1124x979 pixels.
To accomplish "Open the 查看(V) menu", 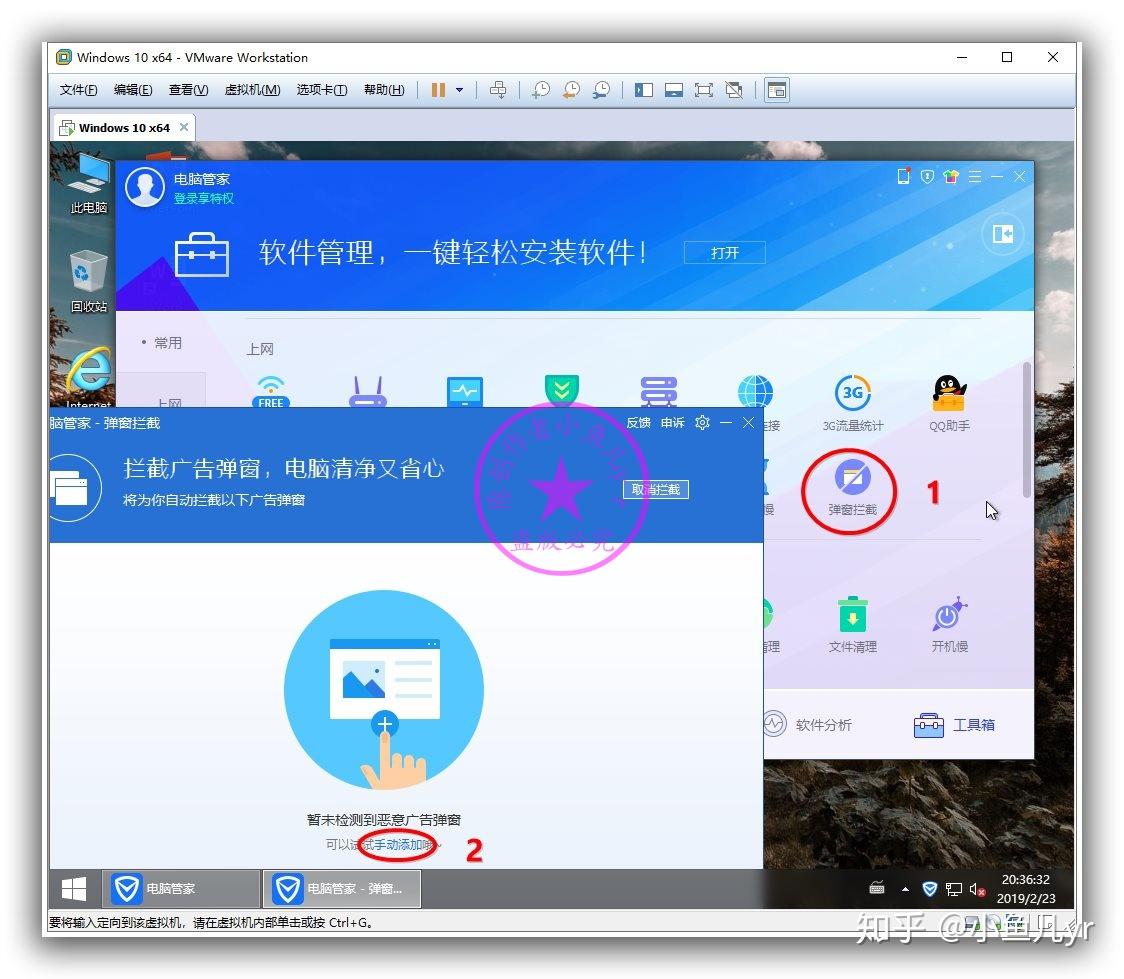I will click(x=188, y=90).
